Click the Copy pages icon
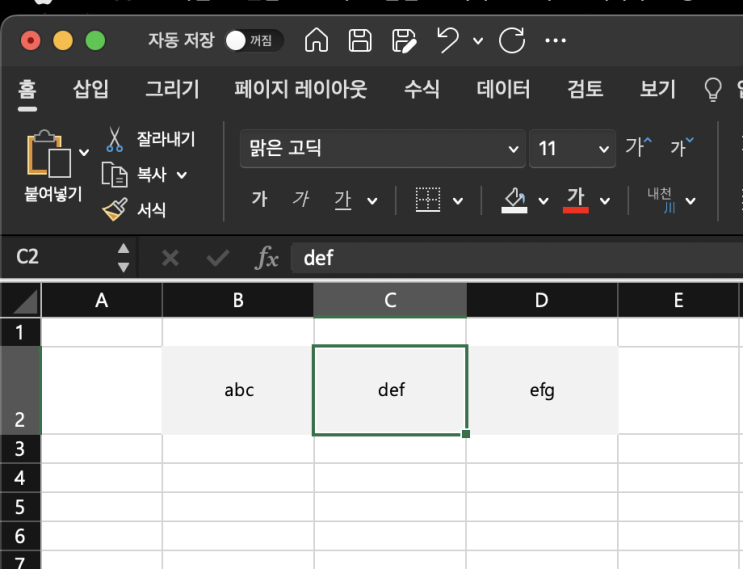743x569 pixels. tap(115, 175)
